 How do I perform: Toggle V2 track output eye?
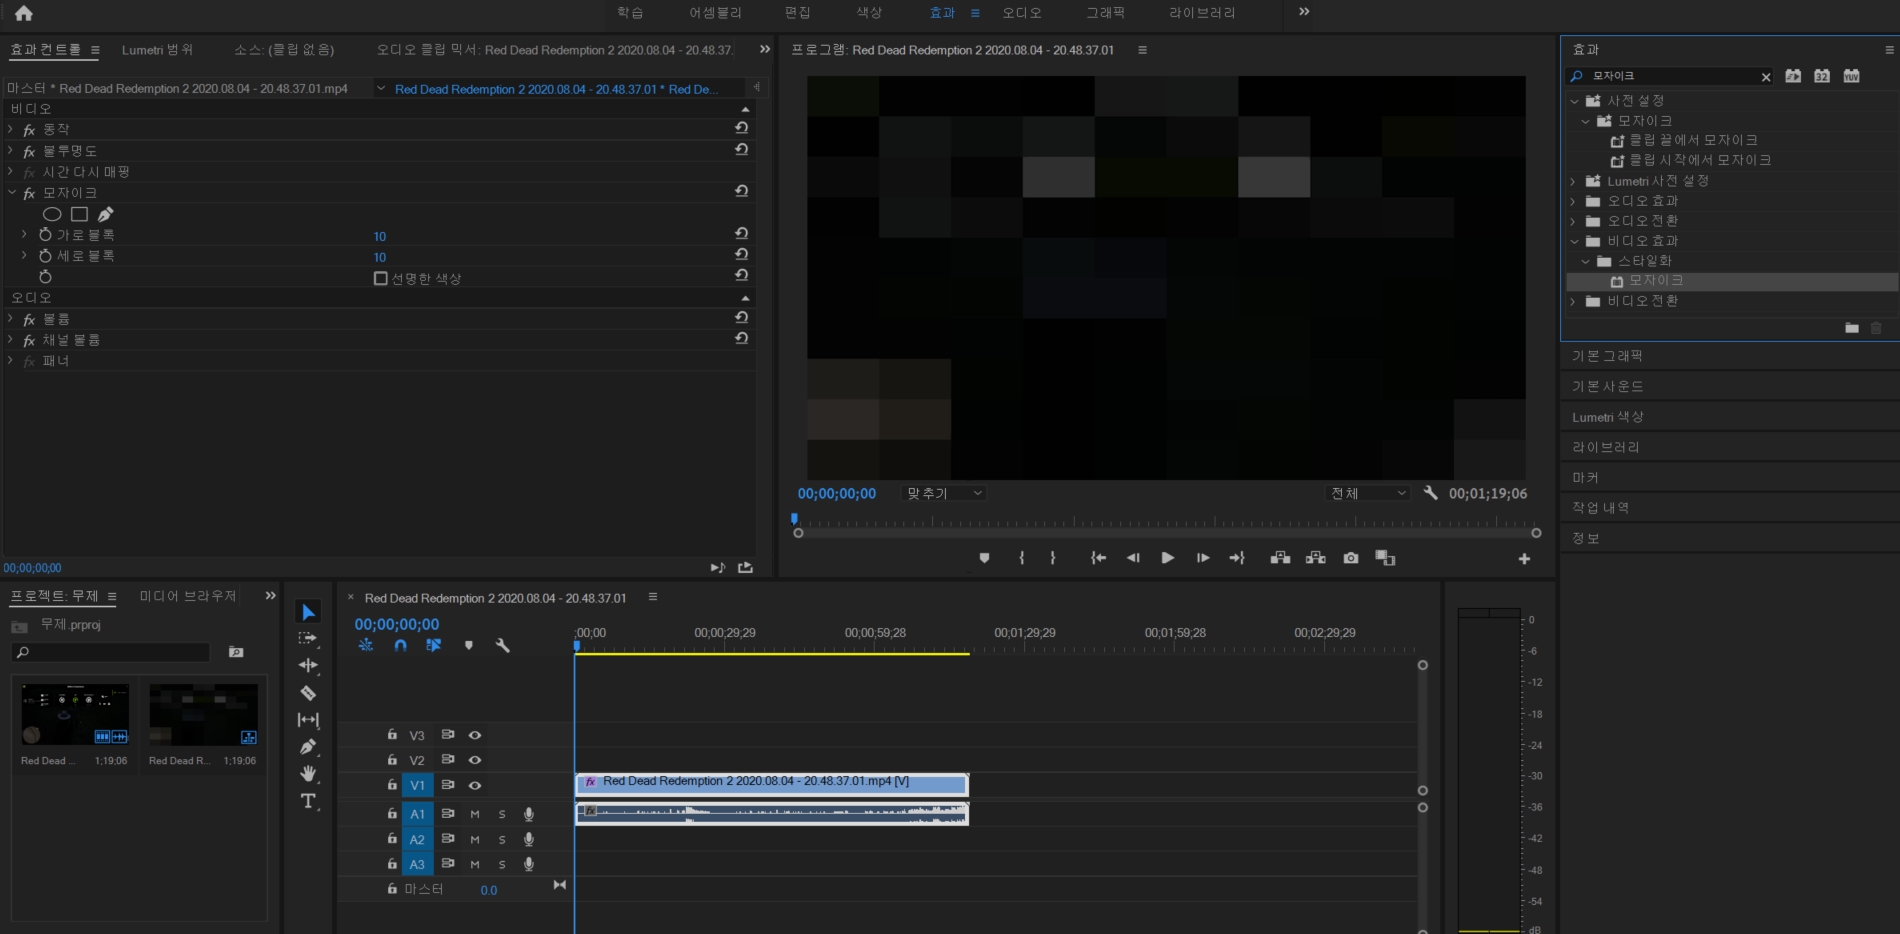[x=475, y=760]
